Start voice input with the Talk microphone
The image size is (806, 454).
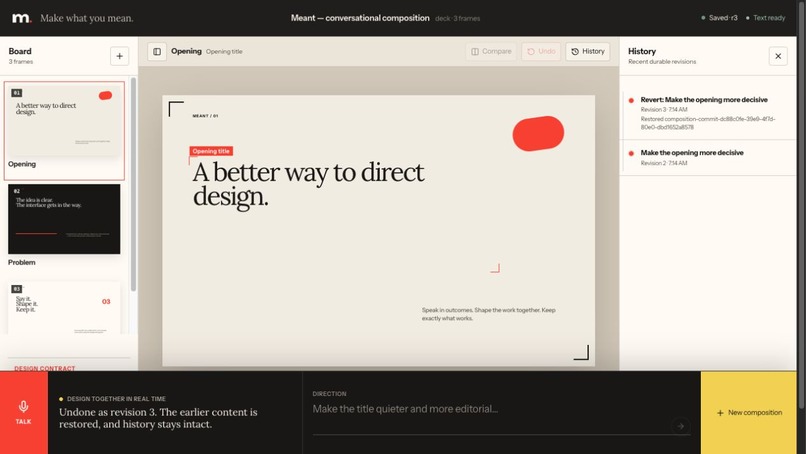coord(24,412)
